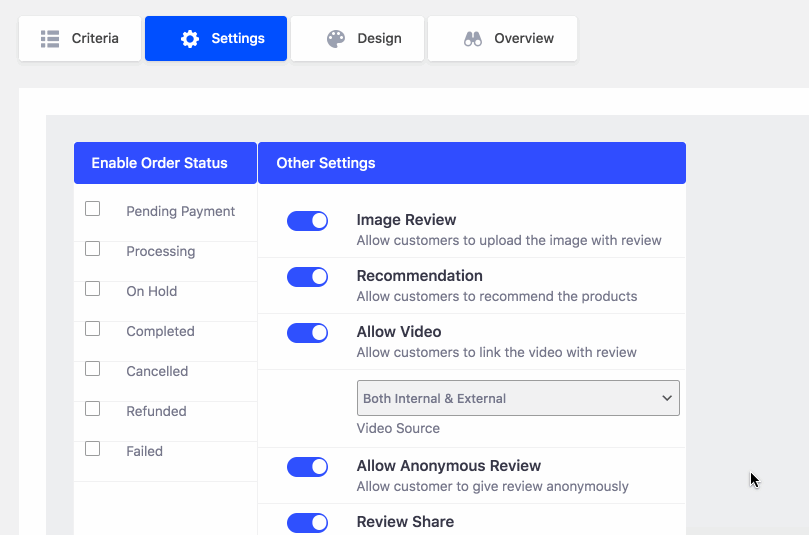Check the Processing order status checkbox
This screenshot has height=535, width=809.
pos(92,249)
